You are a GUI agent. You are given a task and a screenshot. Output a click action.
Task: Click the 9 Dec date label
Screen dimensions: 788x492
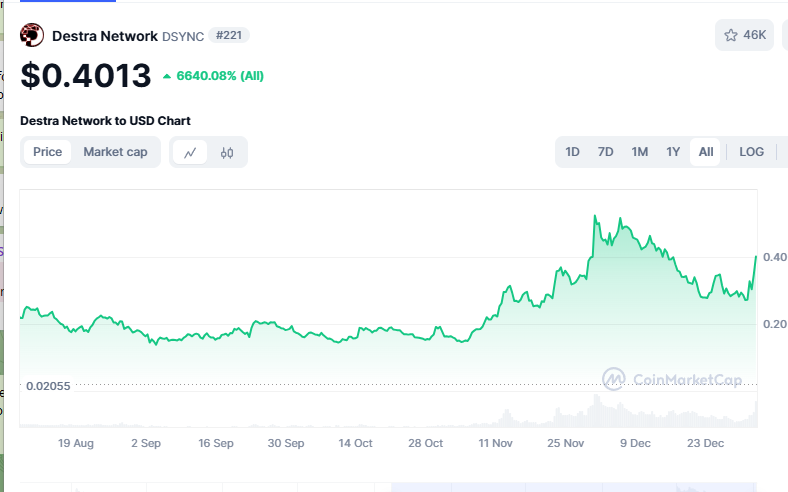click(635, 443)
